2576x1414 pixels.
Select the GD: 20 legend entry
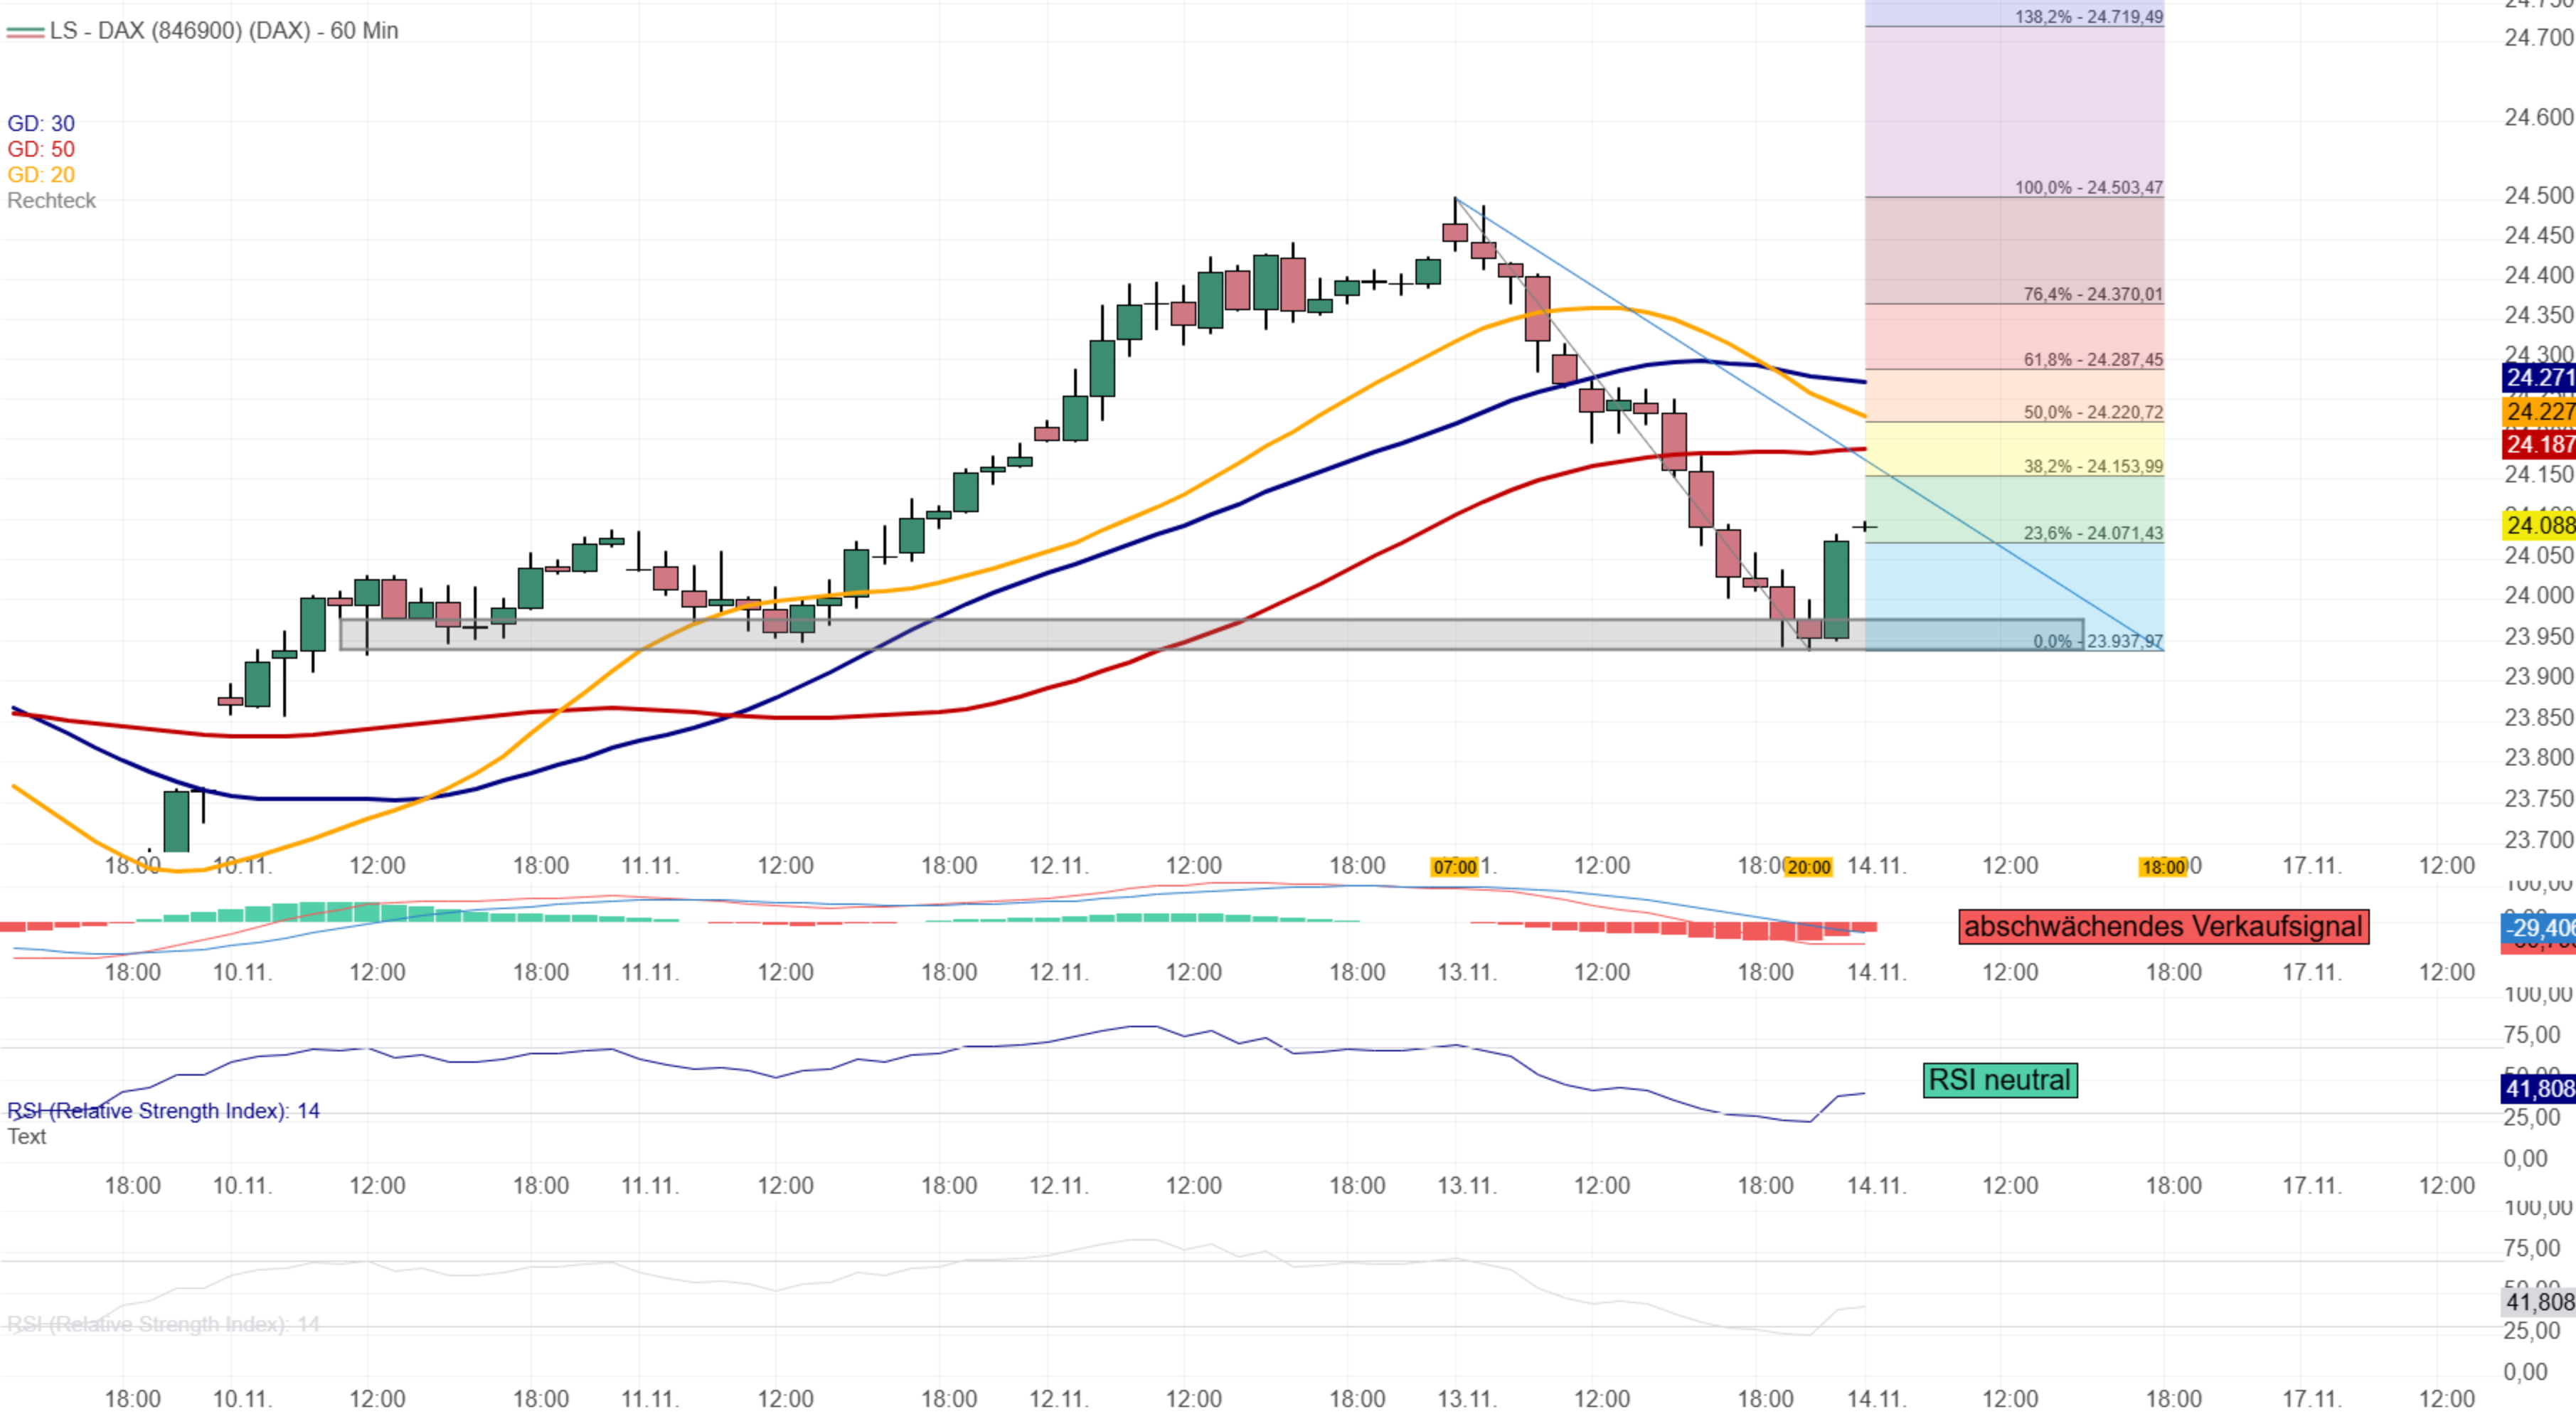click(41, 175)
